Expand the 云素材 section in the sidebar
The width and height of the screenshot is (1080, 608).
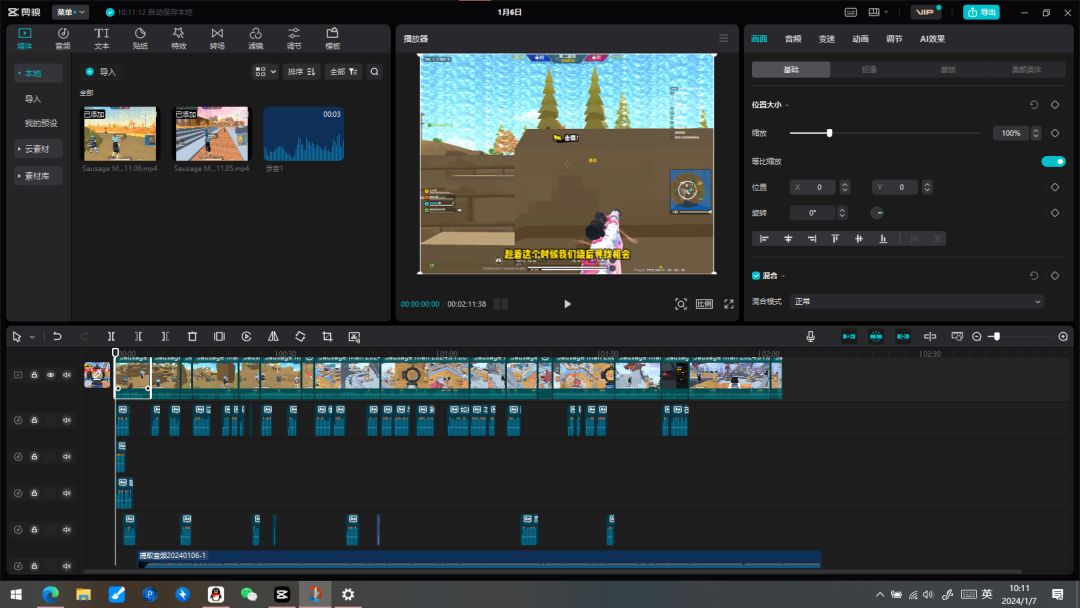pos(38,149)
